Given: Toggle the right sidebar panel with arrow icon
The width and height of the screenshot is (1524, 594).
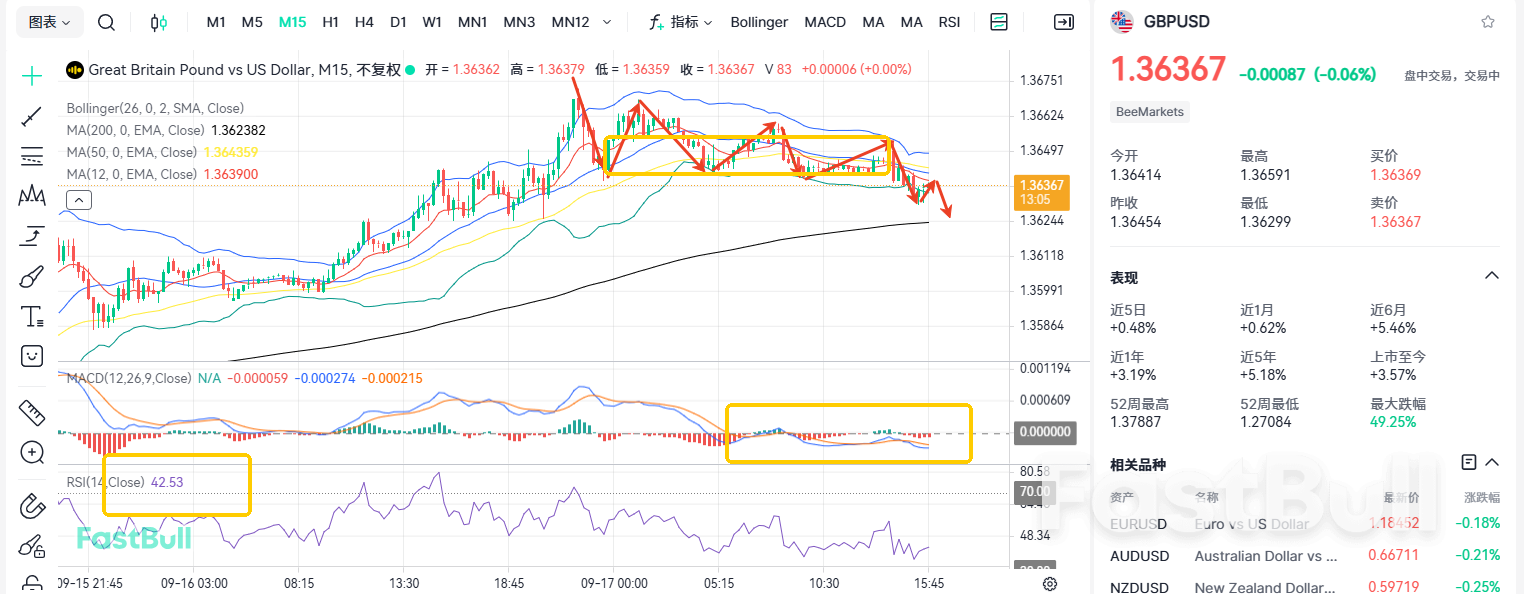Looking at the screenshot, I should pos(1064,22).
